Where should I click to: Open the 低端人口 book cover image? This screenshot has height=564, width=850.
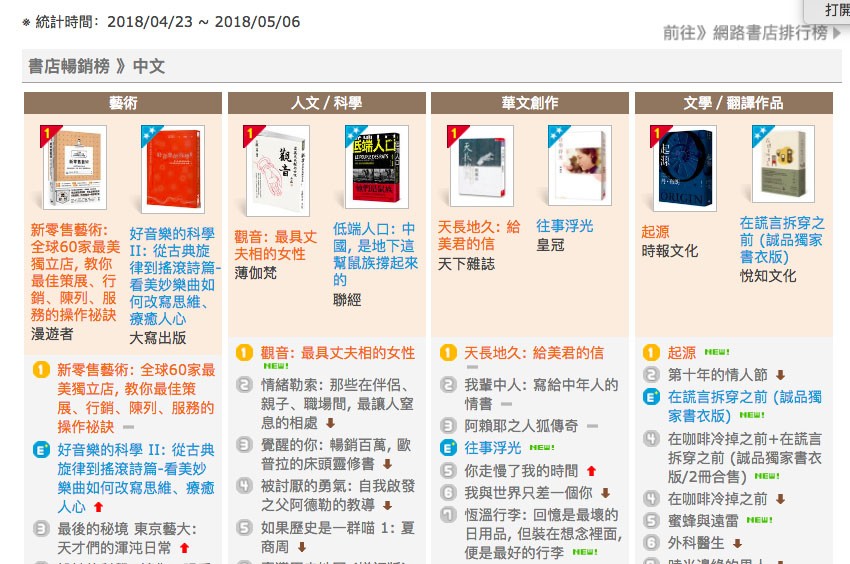[377, 167]
